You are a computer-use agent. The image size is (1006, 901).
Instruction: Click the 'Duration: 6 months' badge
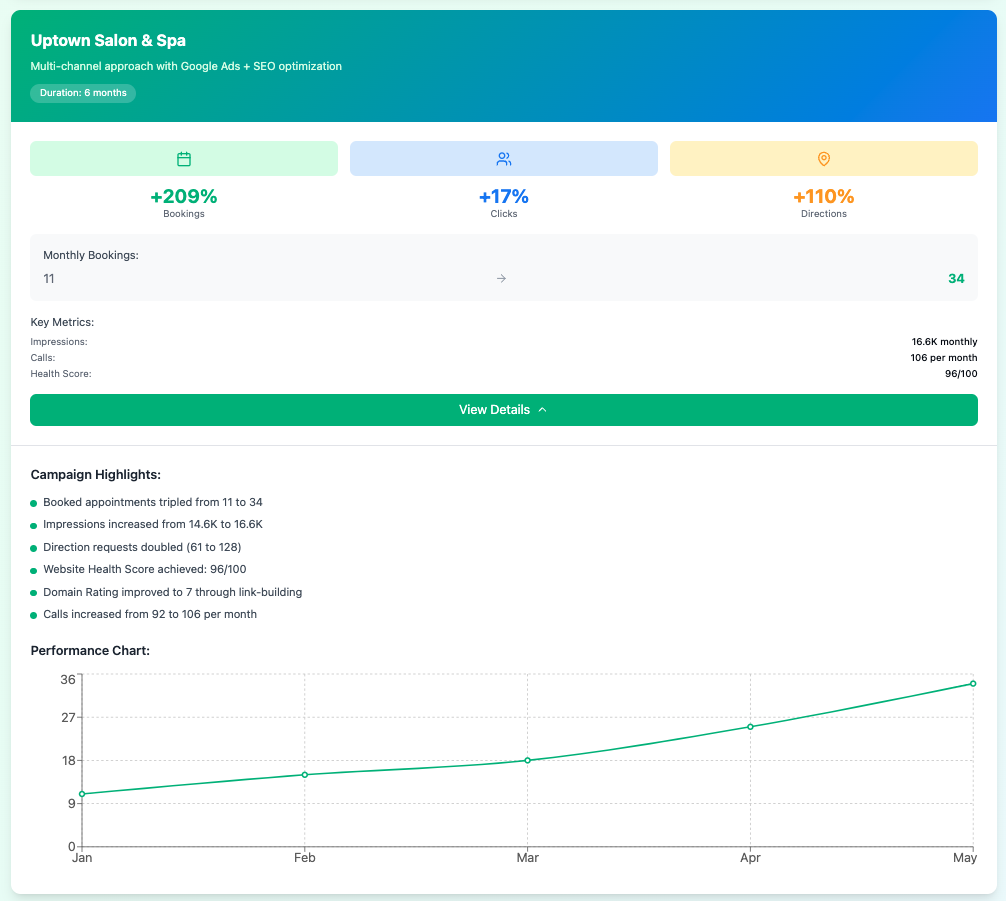pos(83,93)
